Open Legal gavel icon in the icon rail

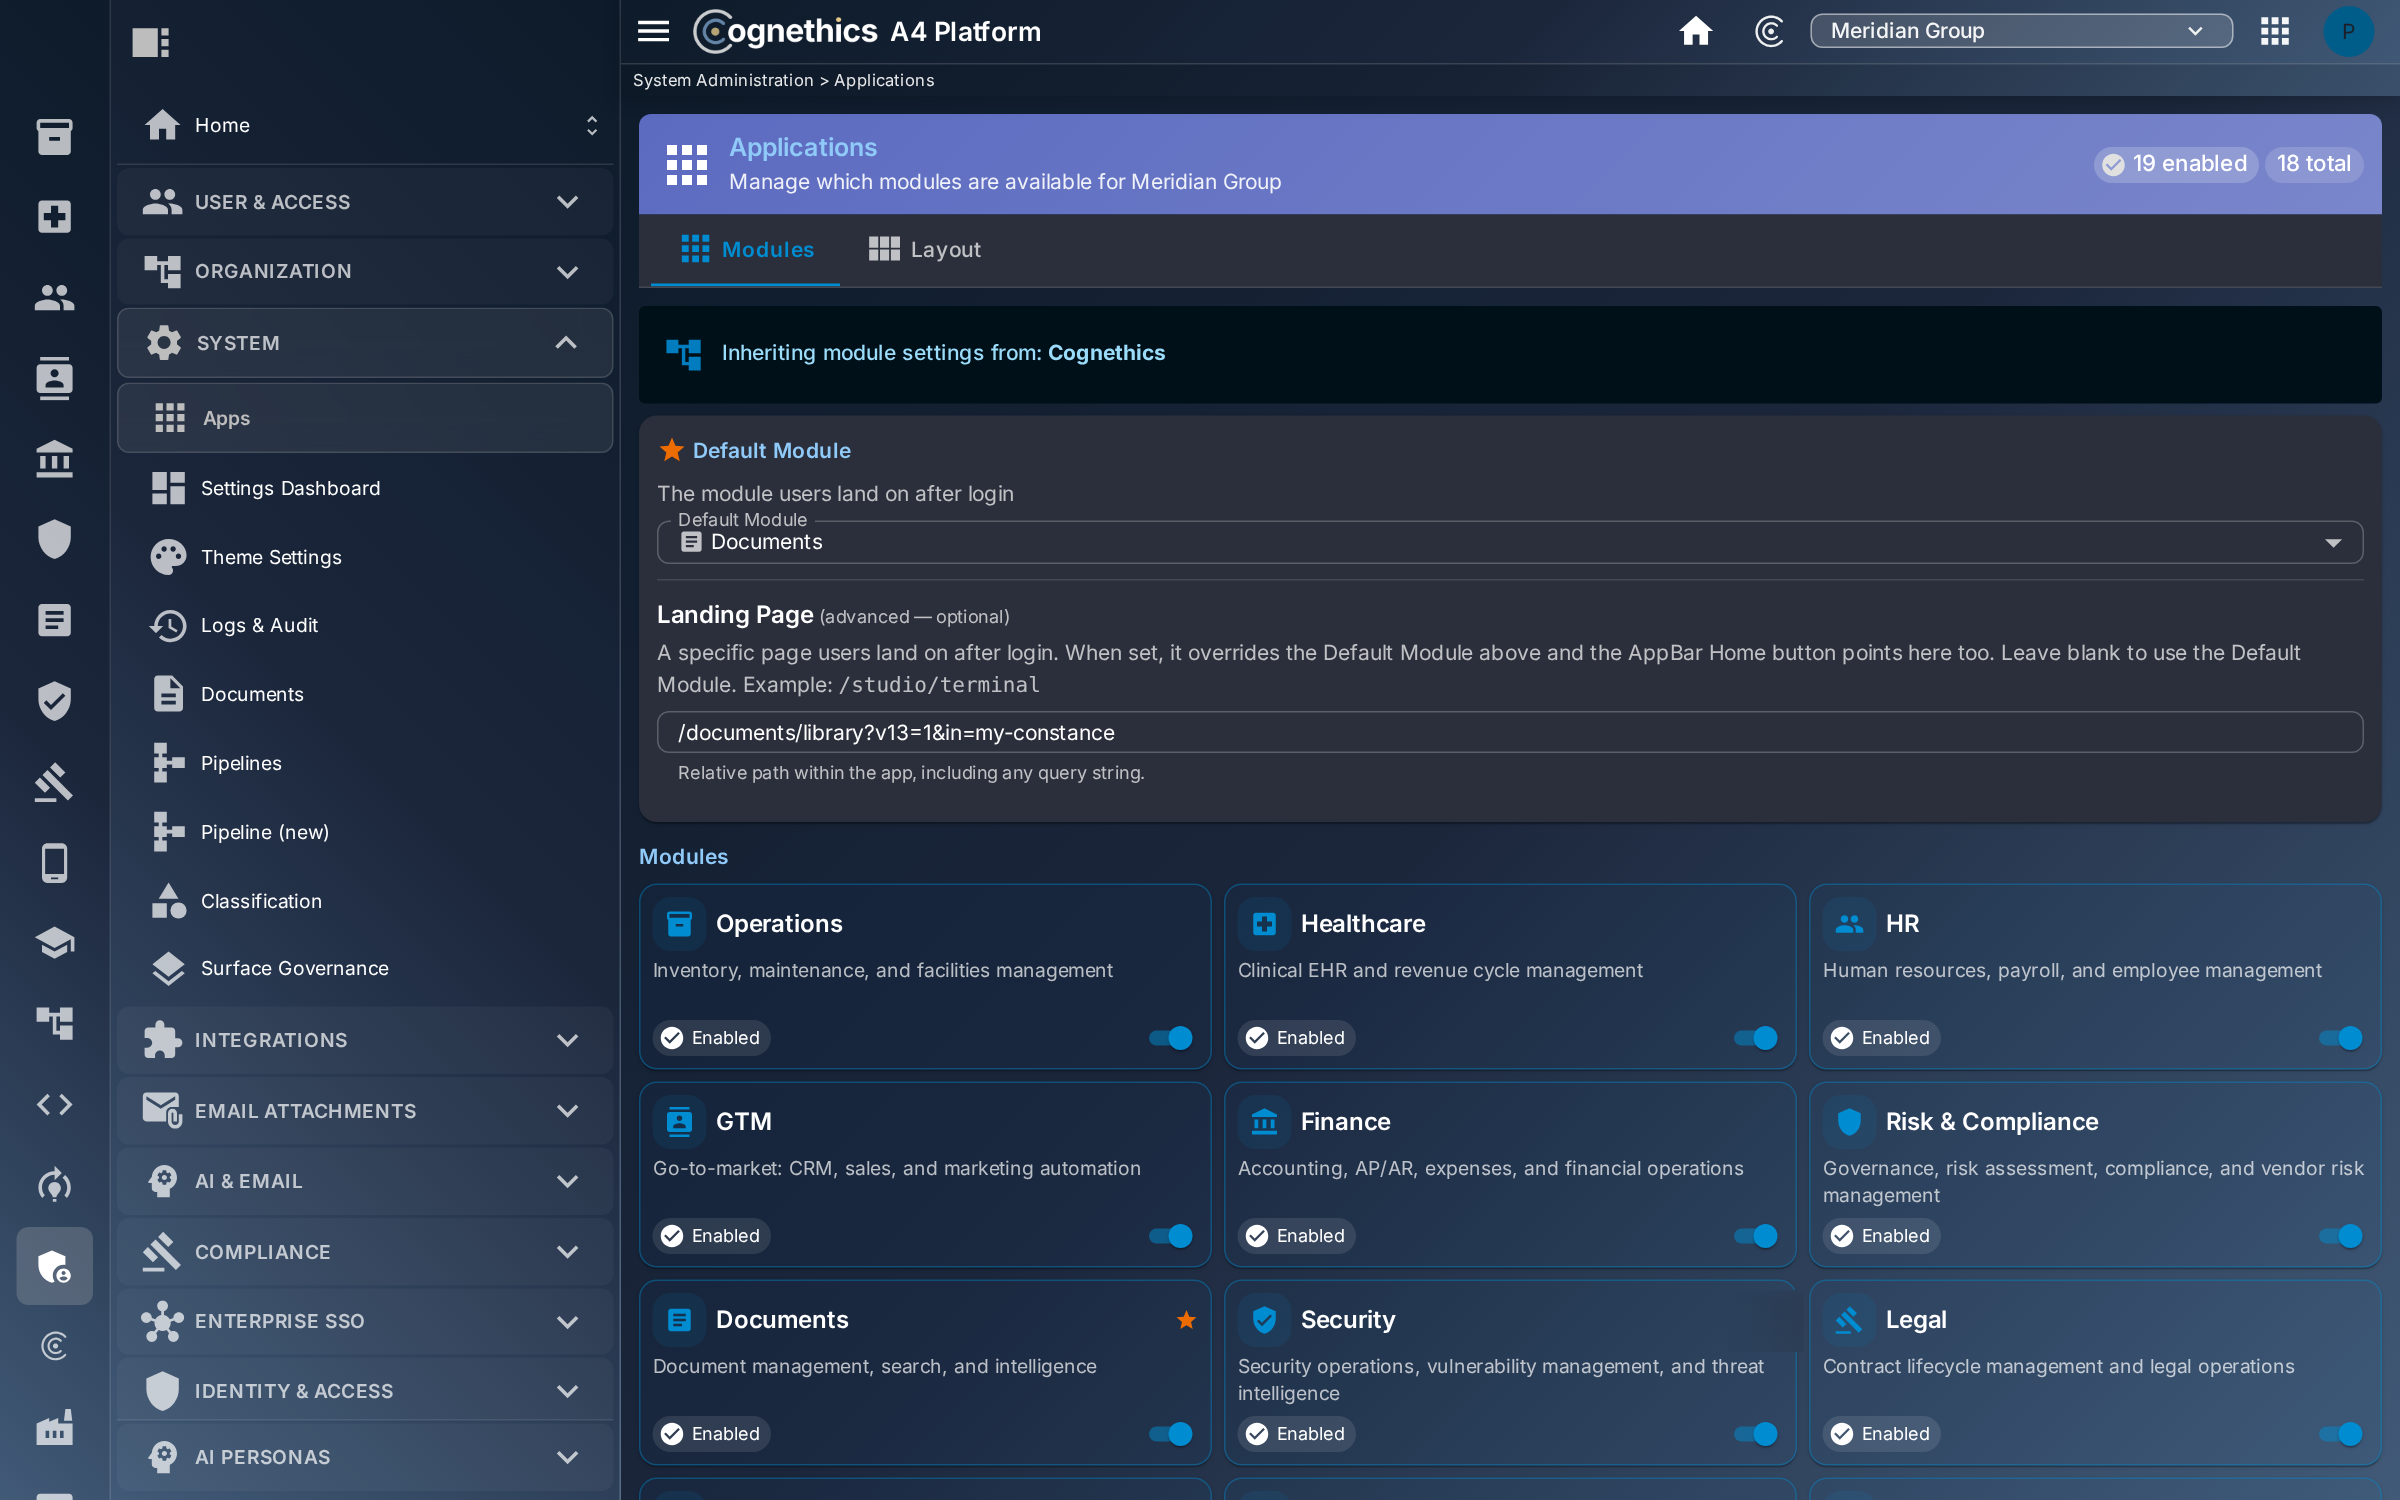[54, 782]
